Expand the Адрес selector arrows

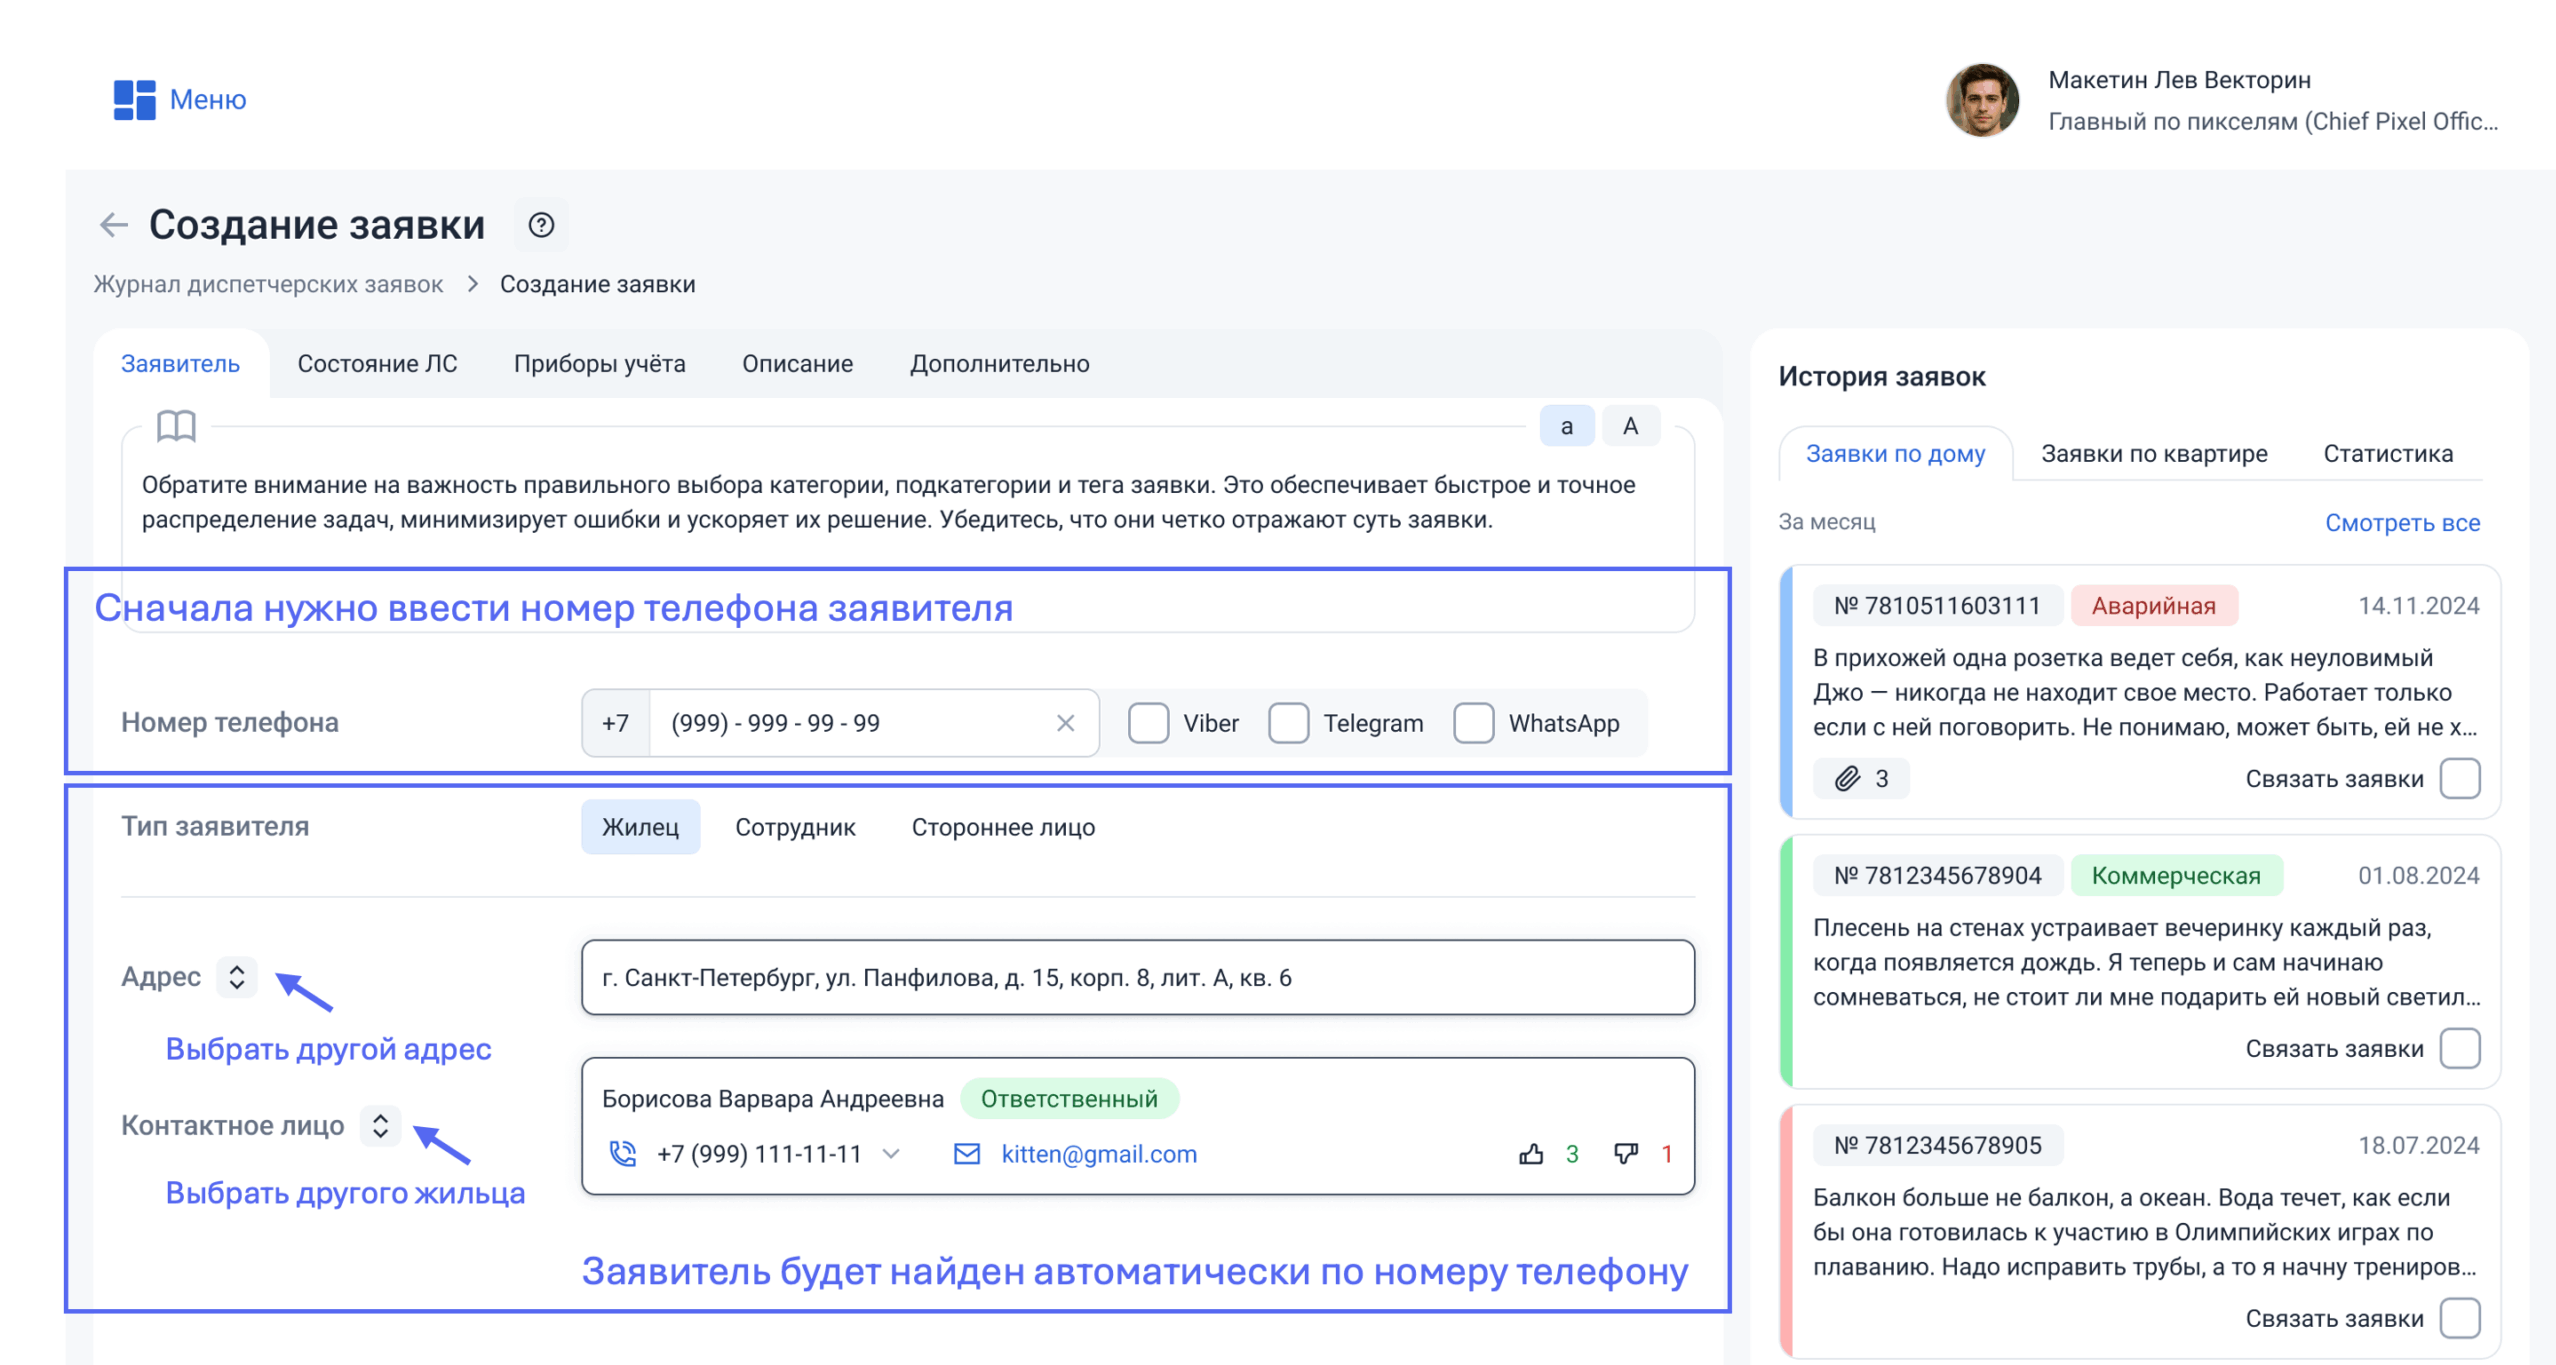pyautogui.click(x=237, y=977)
